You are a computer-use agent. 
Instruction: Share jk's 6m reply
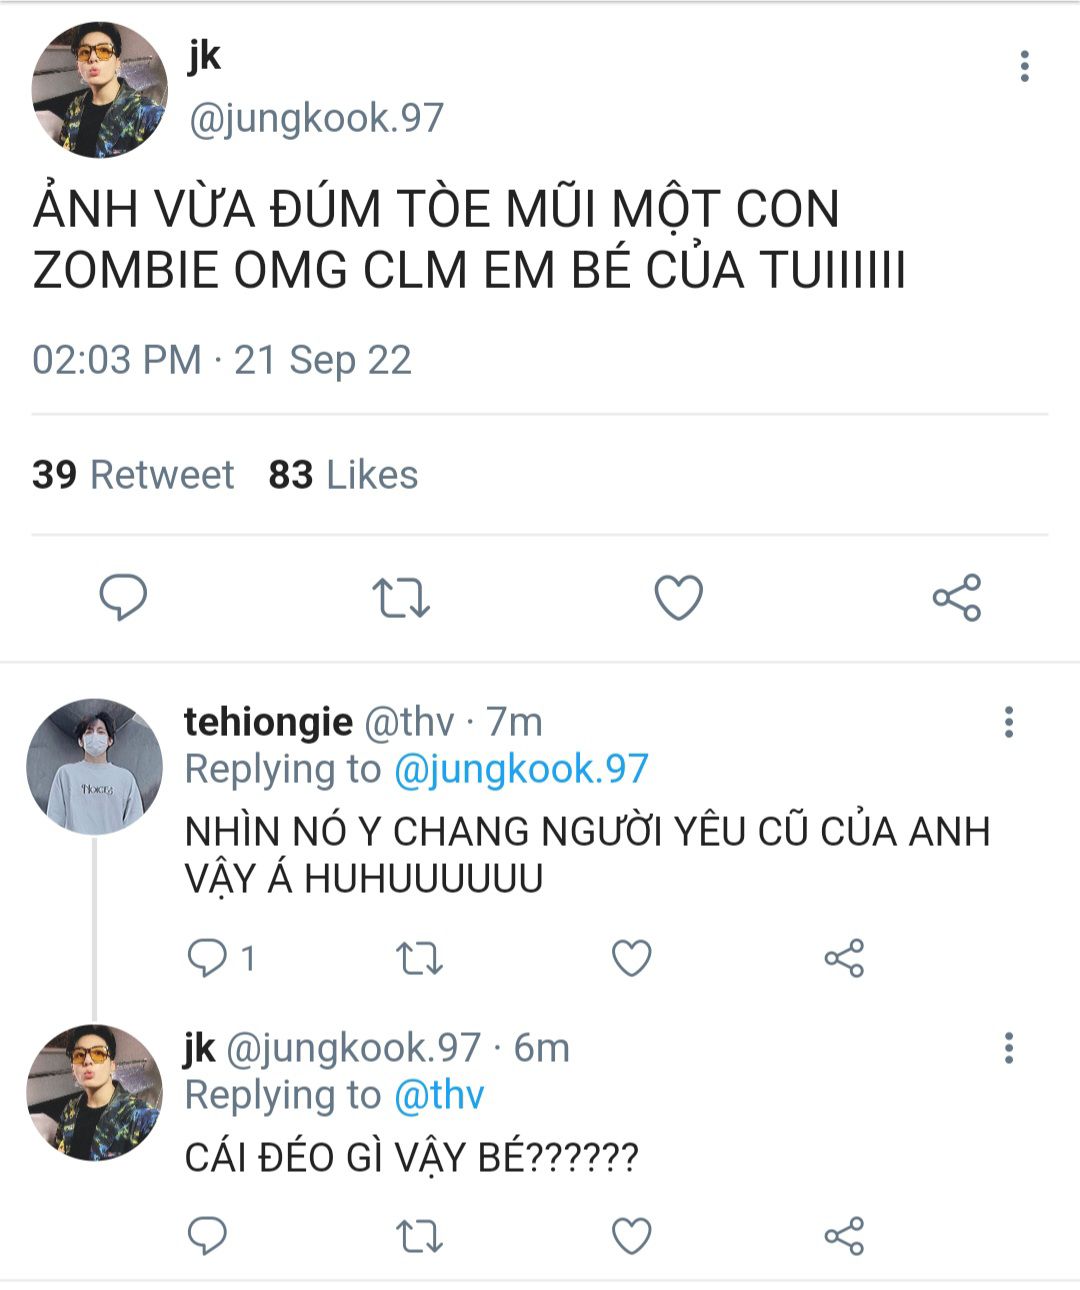tap(844, 1236)
